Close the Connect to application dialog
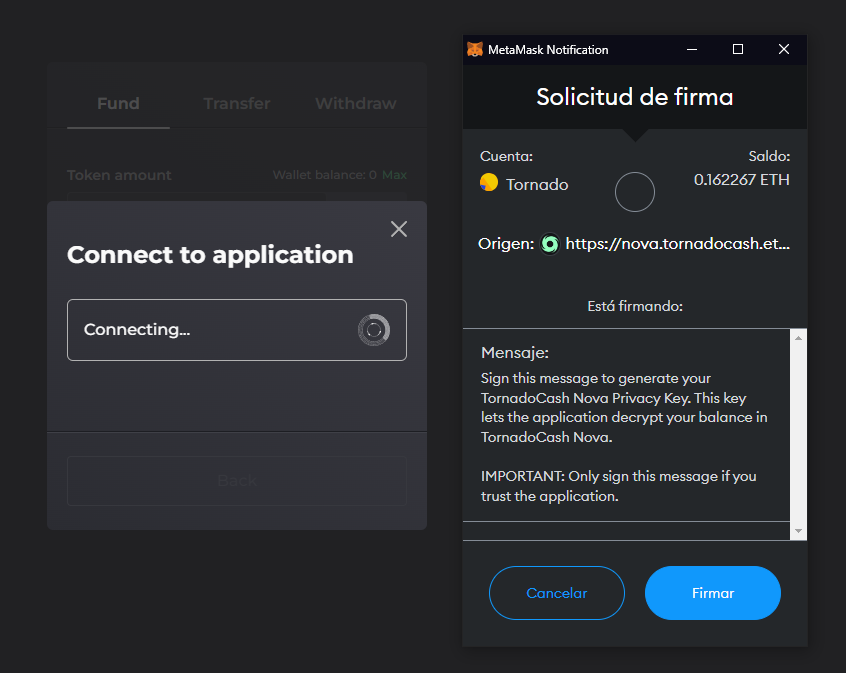Image resolution: width=846 pixels, height=673 pixels. [x=398, y=229]
